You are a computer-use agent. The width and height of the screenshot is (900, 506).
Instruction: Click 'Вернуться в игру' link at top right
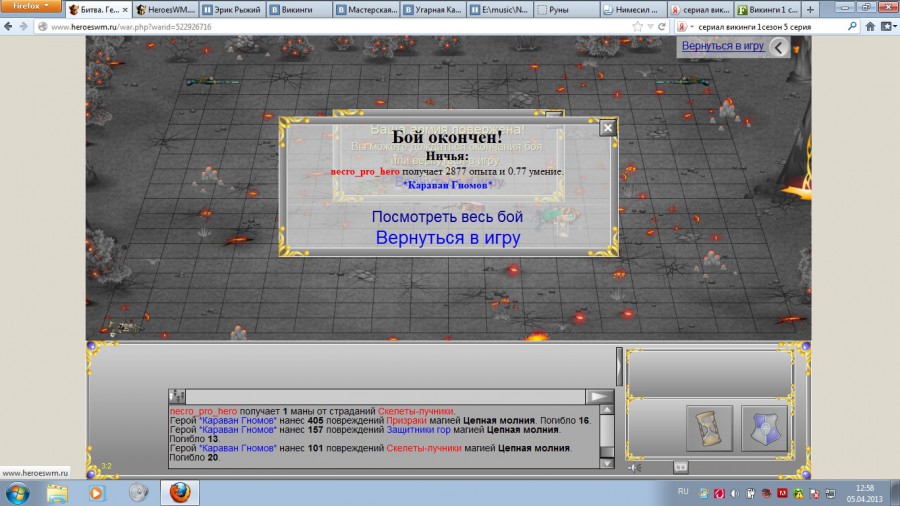coord(723,46)
